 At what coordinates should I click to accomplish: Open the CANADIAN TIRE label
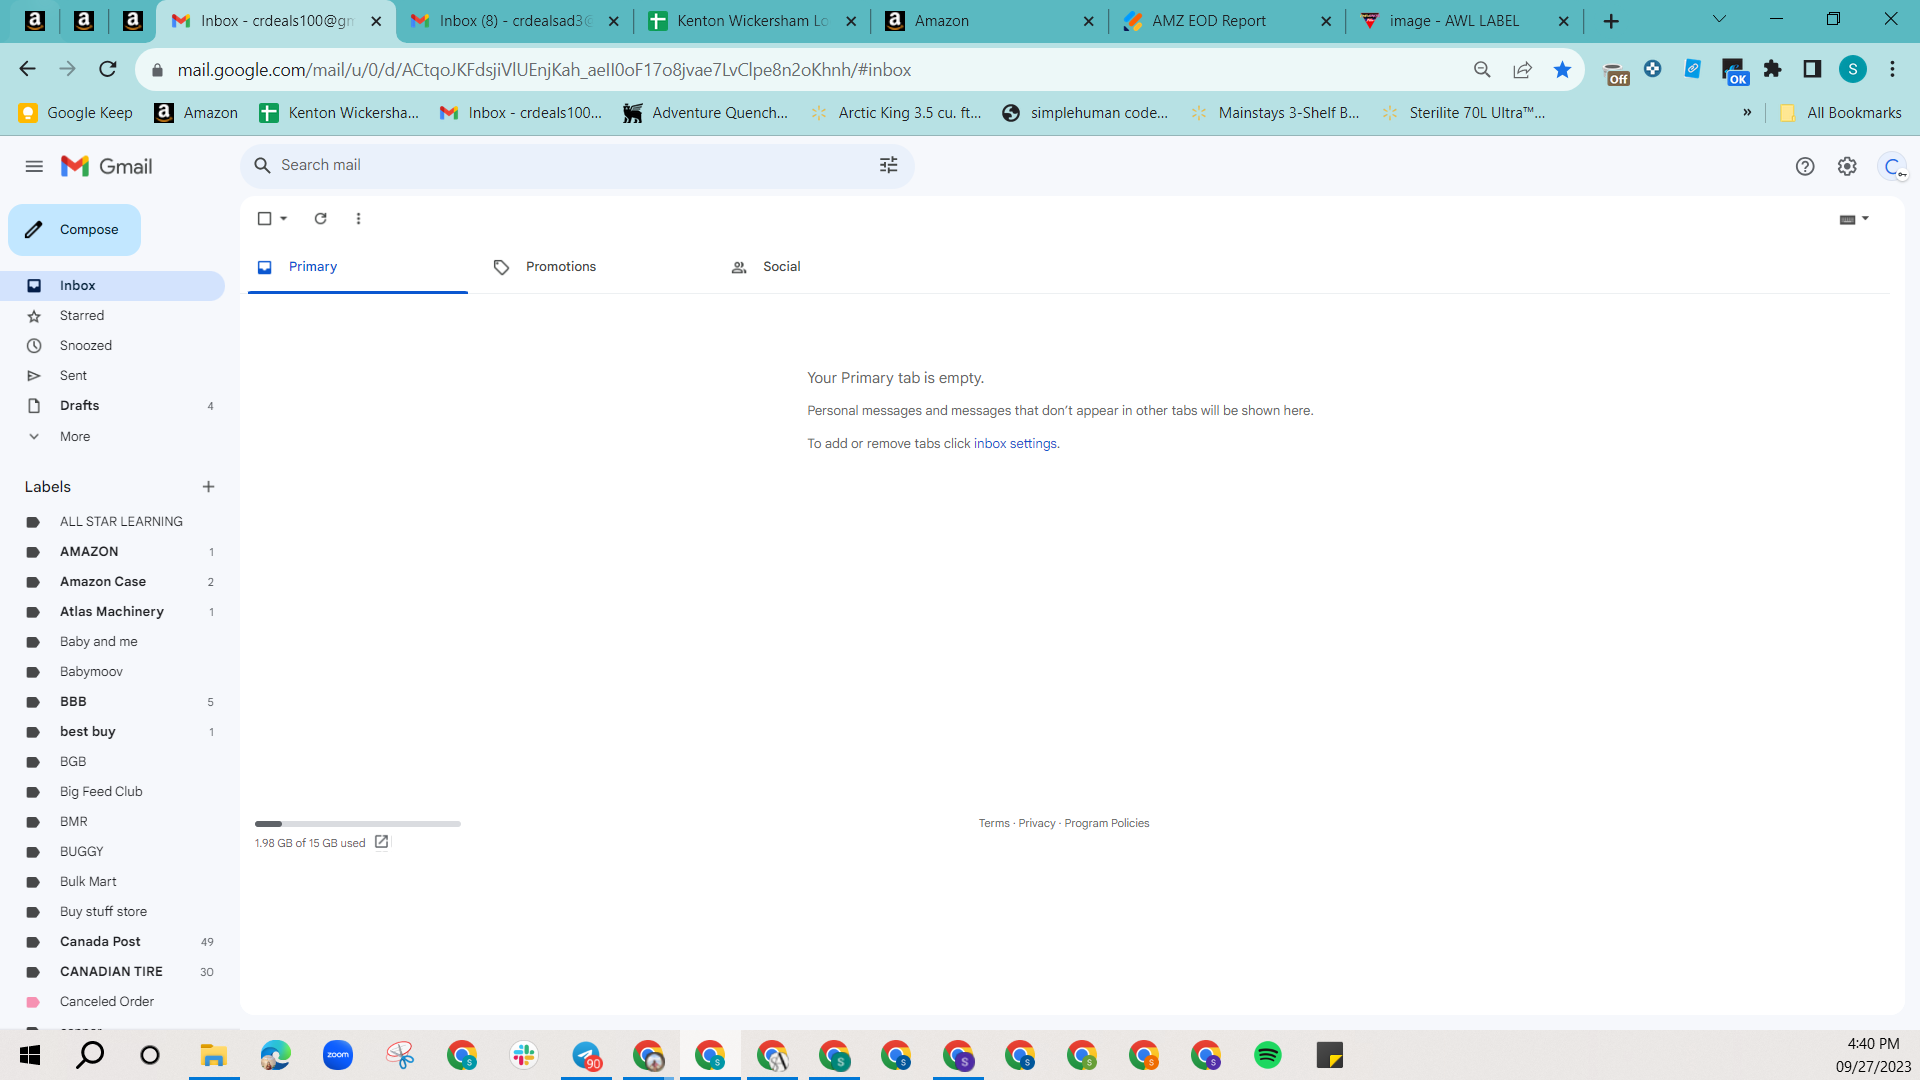(113, 972)
